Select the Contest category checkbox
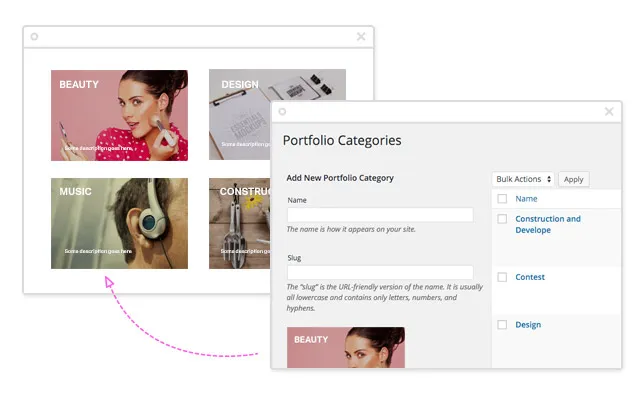 coord(502,277)
